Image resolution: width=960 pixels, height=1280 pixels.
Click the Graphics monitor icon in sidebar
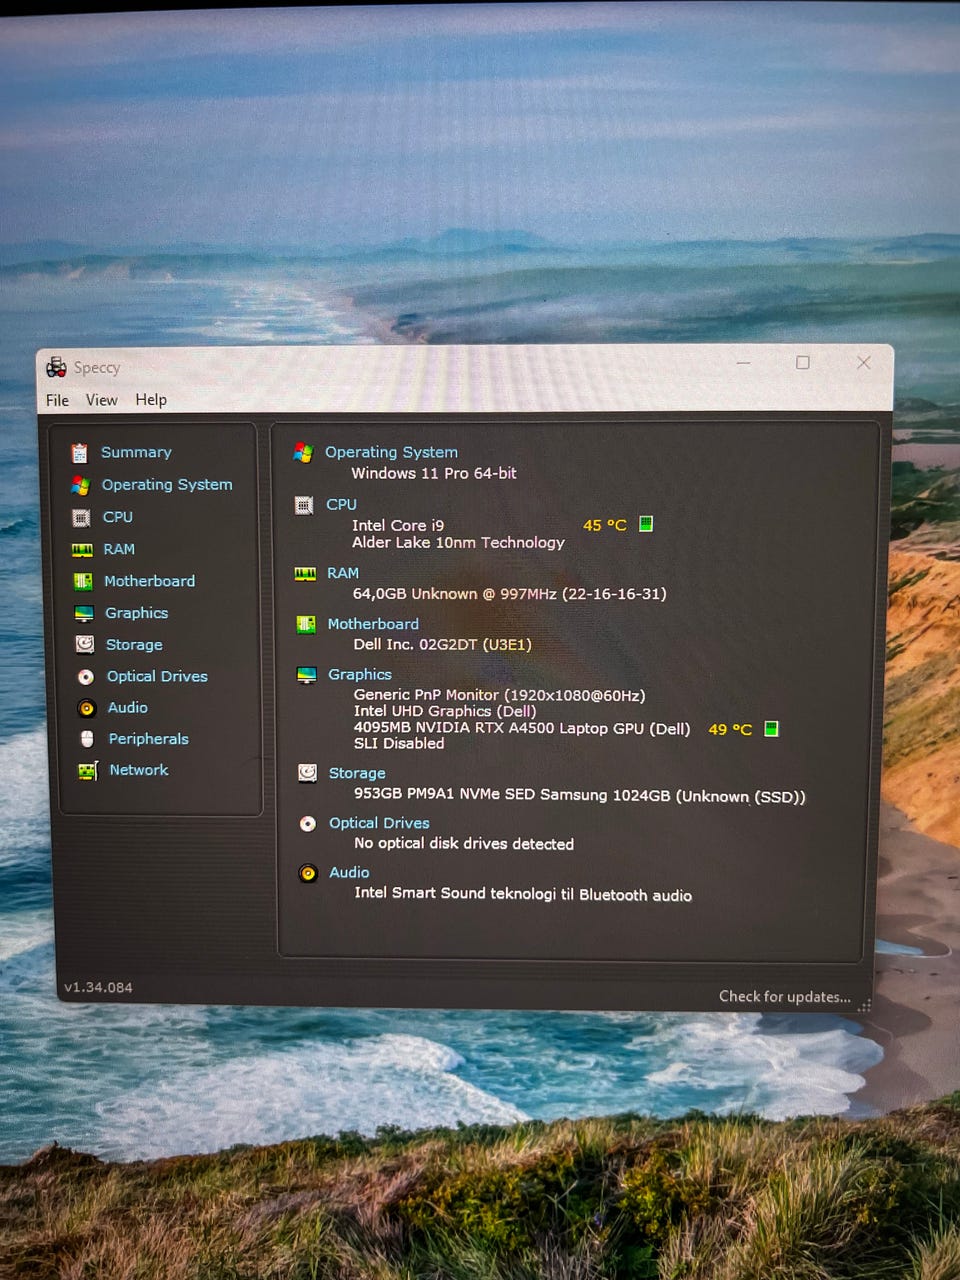click(x=84, y=613)
